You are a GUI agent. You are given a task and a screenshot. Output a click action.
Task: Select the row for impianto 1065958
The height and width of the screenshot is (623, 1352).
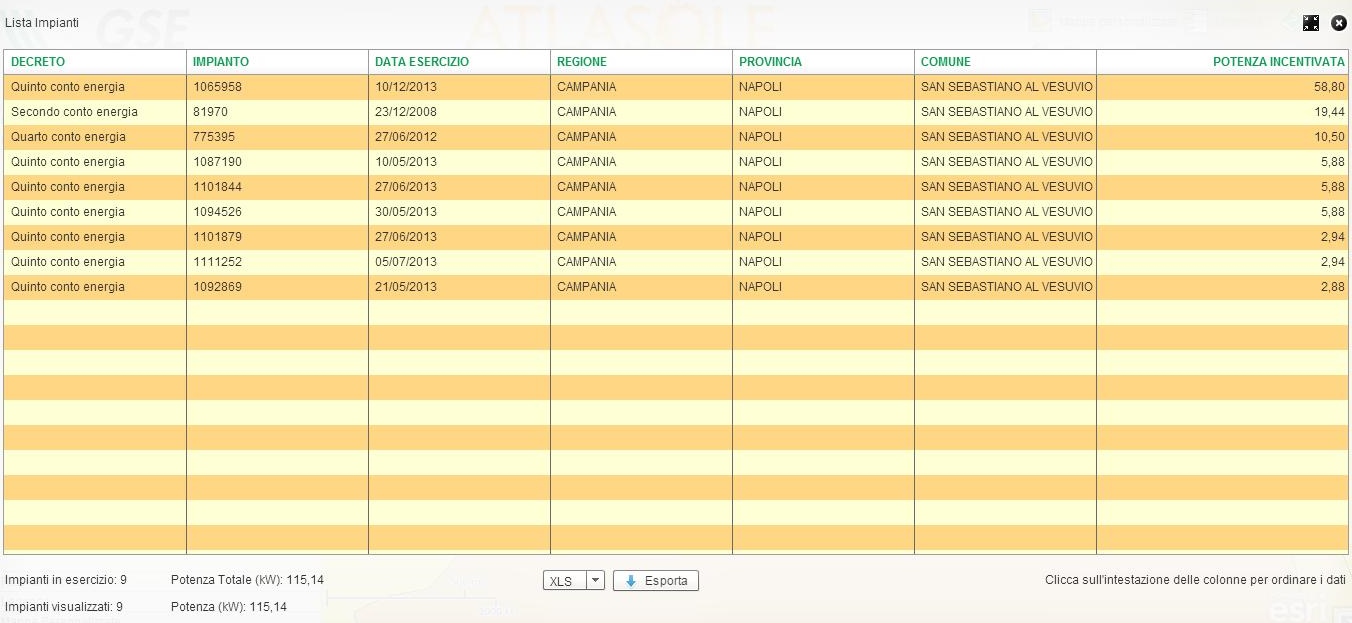click(x=218, y=87)
